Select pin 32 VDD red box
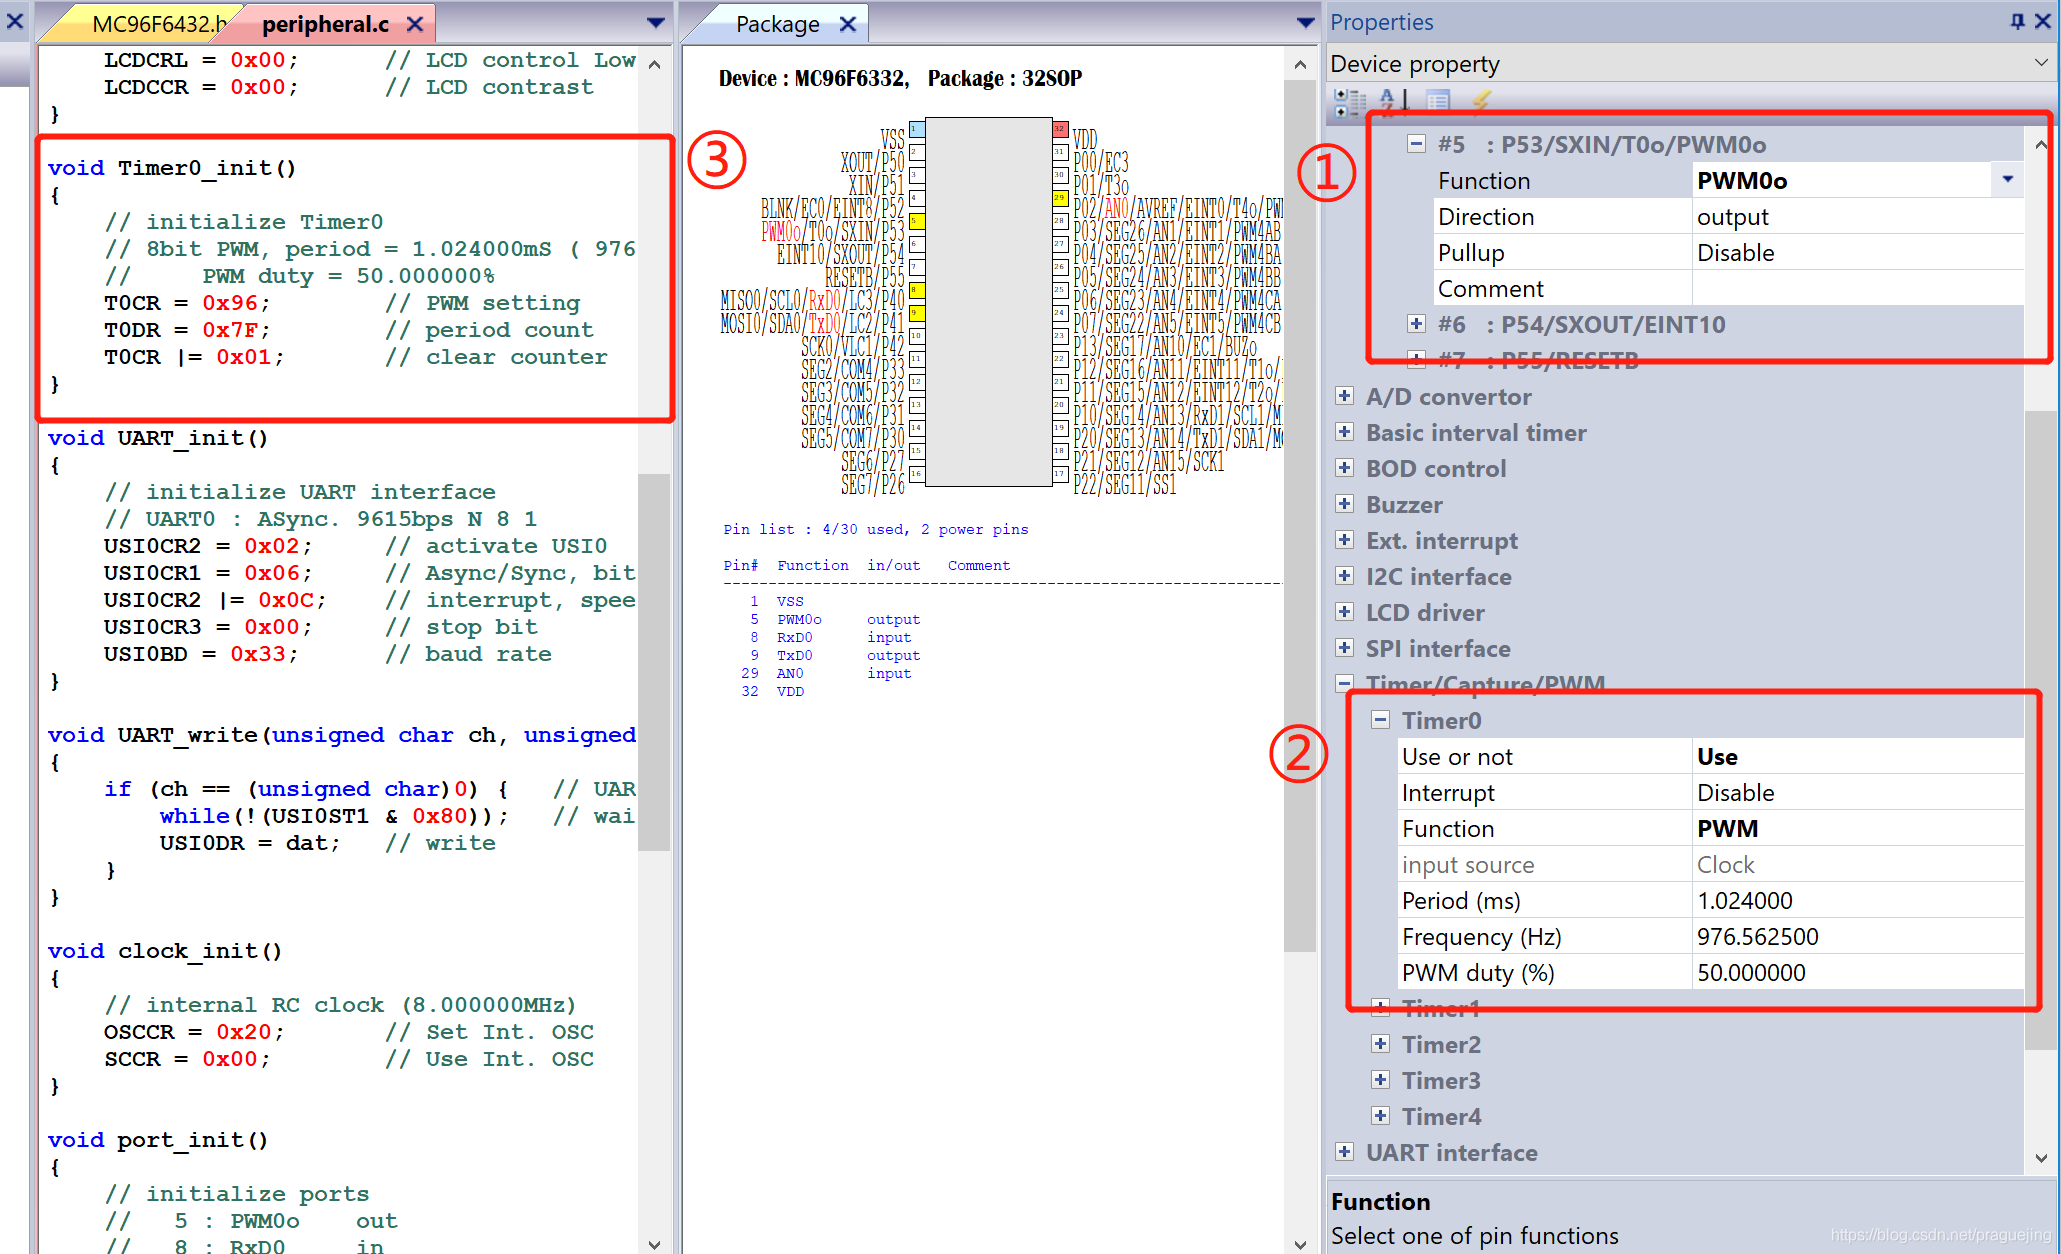Viewport: 2061px width, 1254px height. [1060, 129]
